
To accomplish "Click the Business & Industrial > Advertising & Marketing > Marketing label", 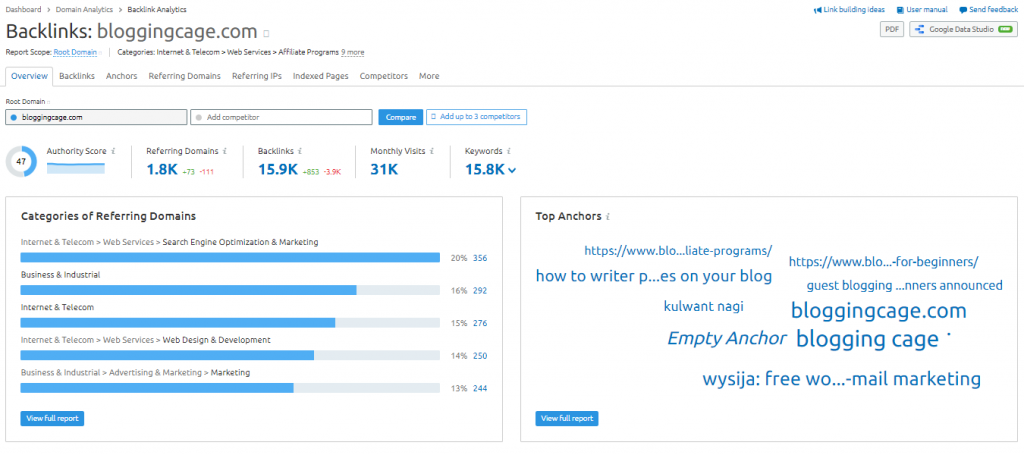I will (135, 372).
